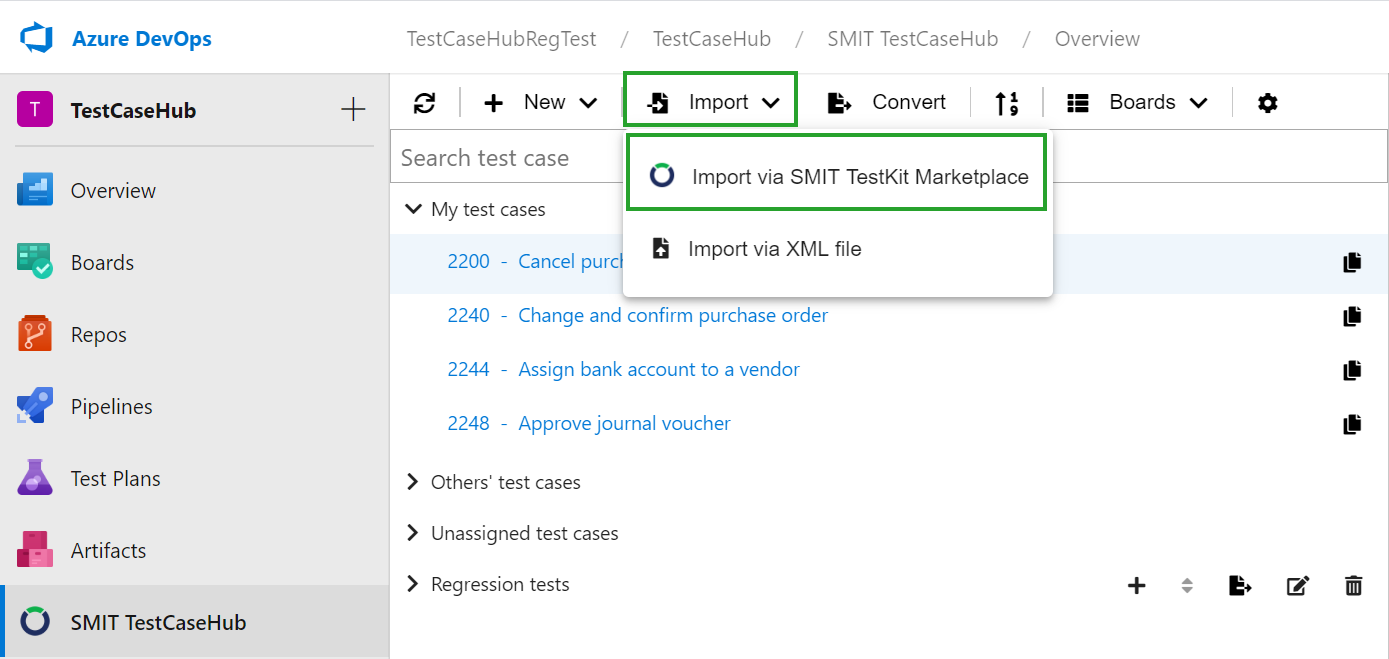Open the Boards dropdown in toolbar
Image resolution: width=1389 pixels, height=659 pixels.
(x=1138, y=103)
